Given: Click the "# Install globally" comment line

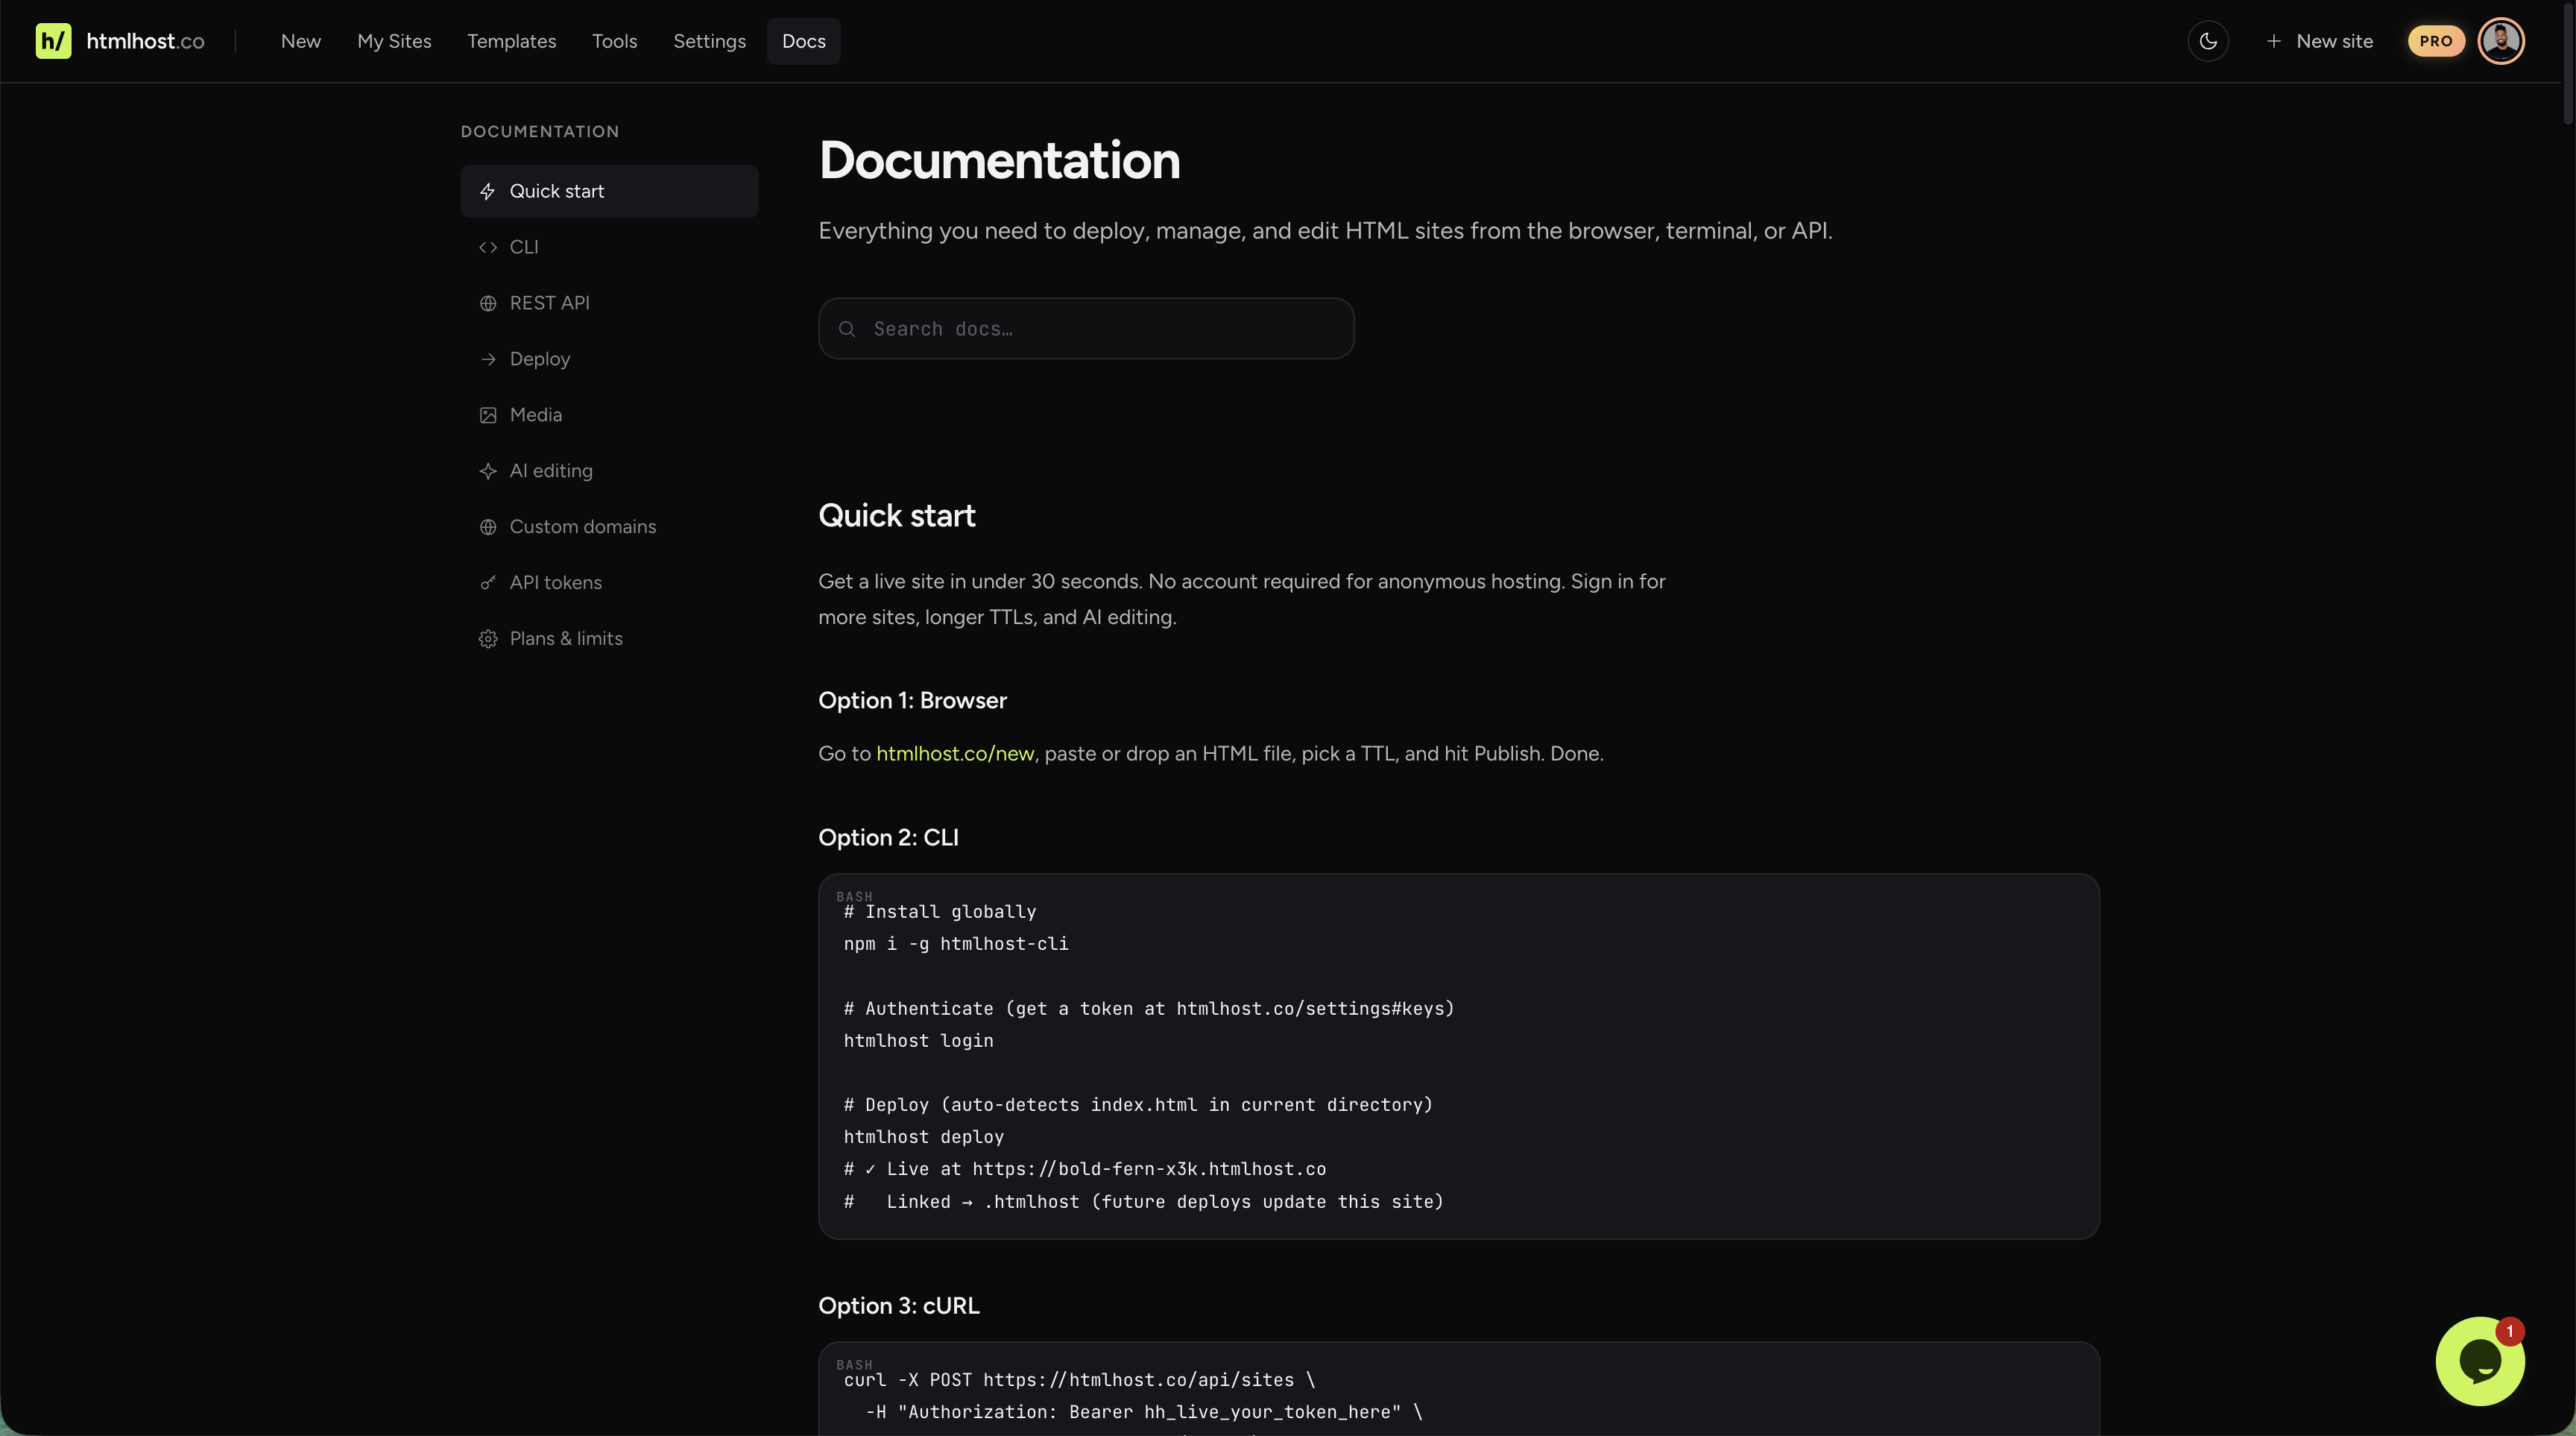Looking at the screenshot, I should [940, 912].
